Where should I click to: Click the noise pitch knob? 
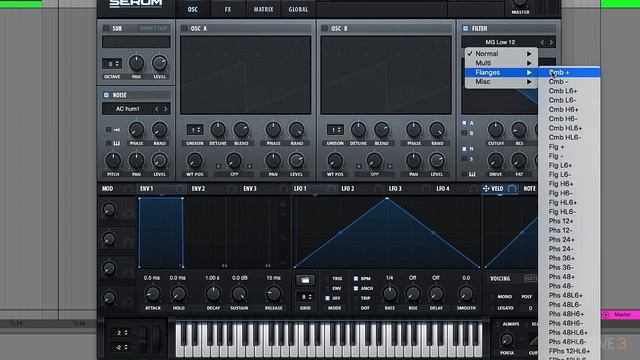(x=113, y=161)
